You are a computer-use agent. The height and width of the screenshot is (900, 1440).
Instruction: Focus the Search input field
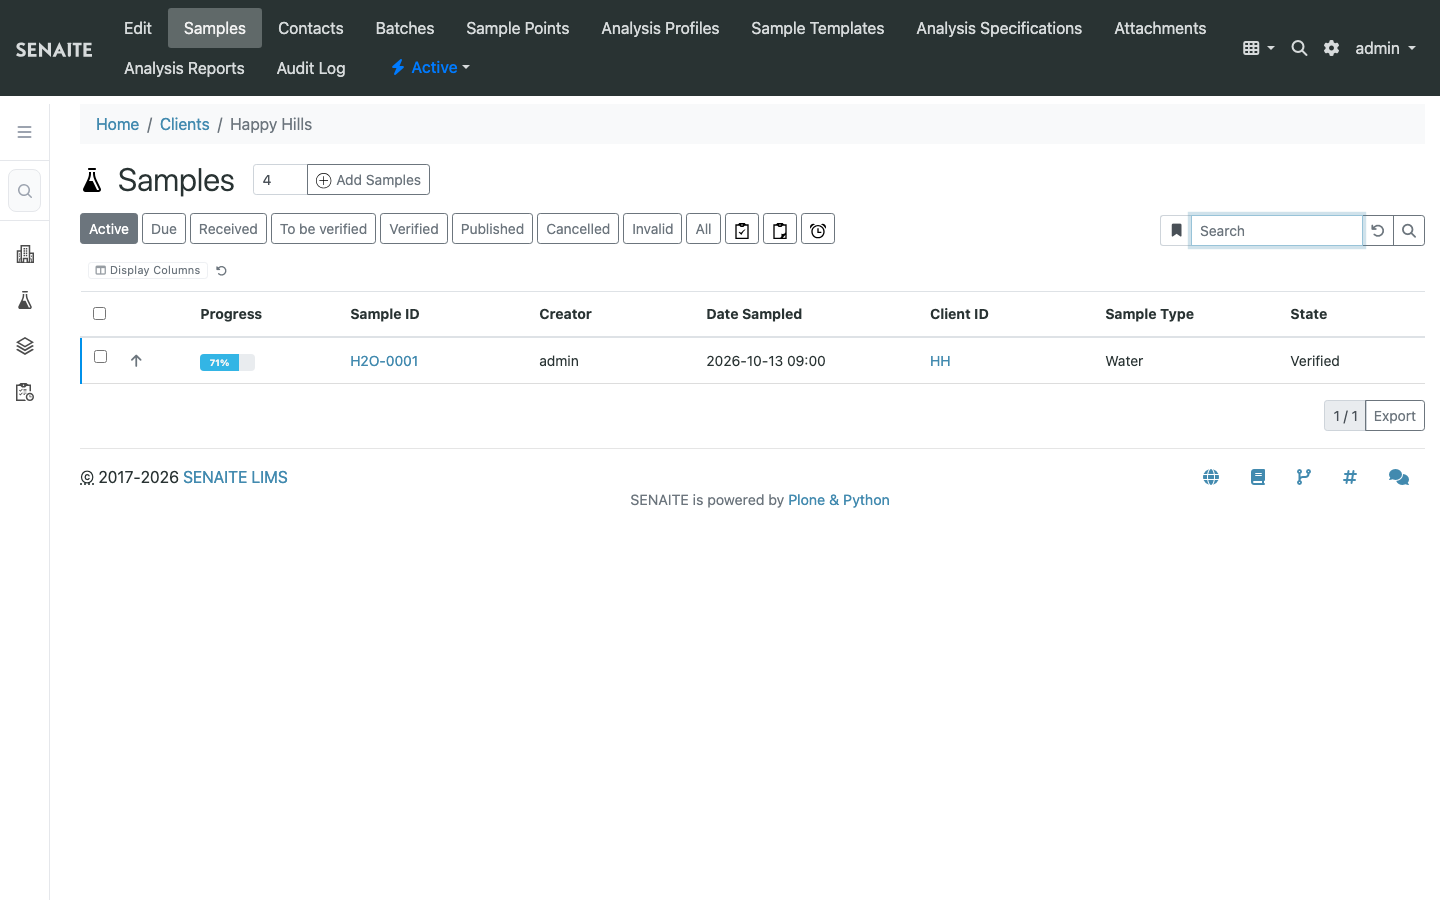point(1277,230)
